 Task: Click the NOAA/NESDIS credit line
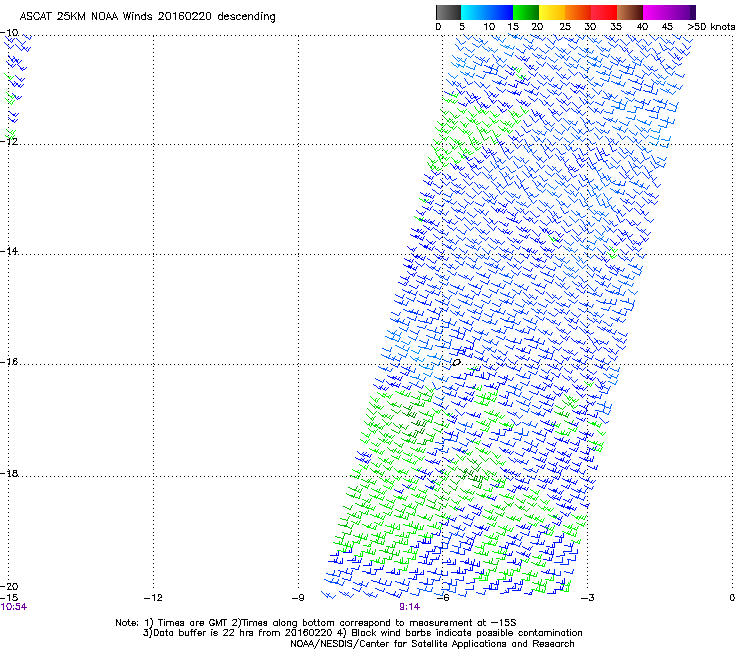point(432,644)
